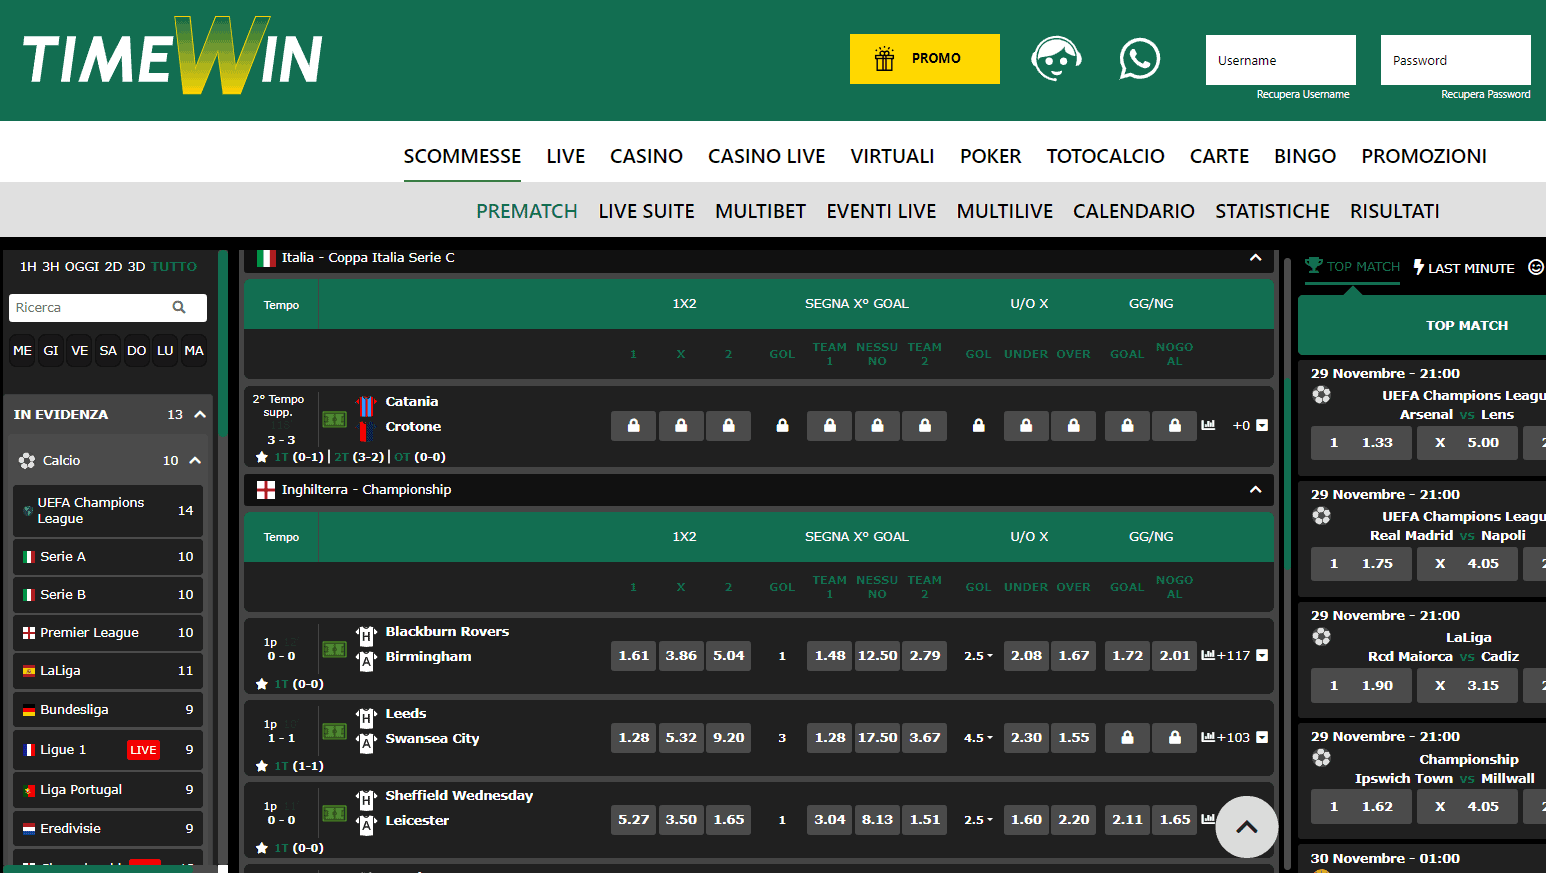This screenshot has width=1546, height=873.
Task: Toggle favorite star for Catania-Crotone
Action: pos(262,457)
